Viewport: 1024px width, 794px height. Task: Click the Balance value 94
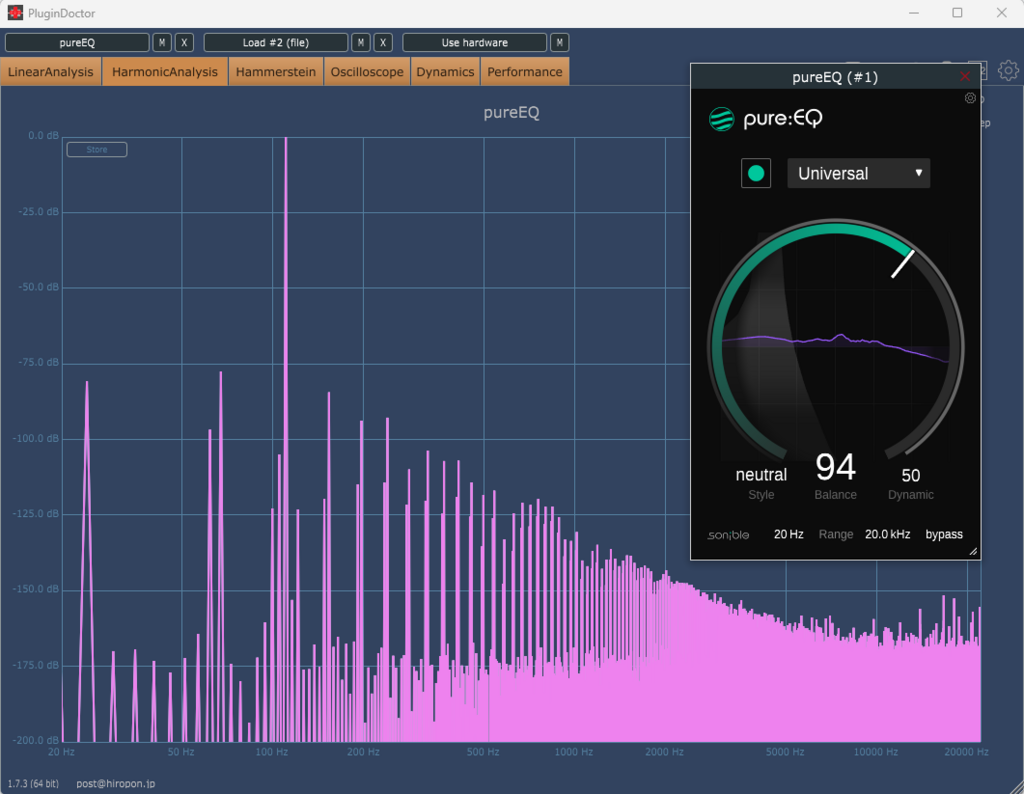[x=835, y=467]
